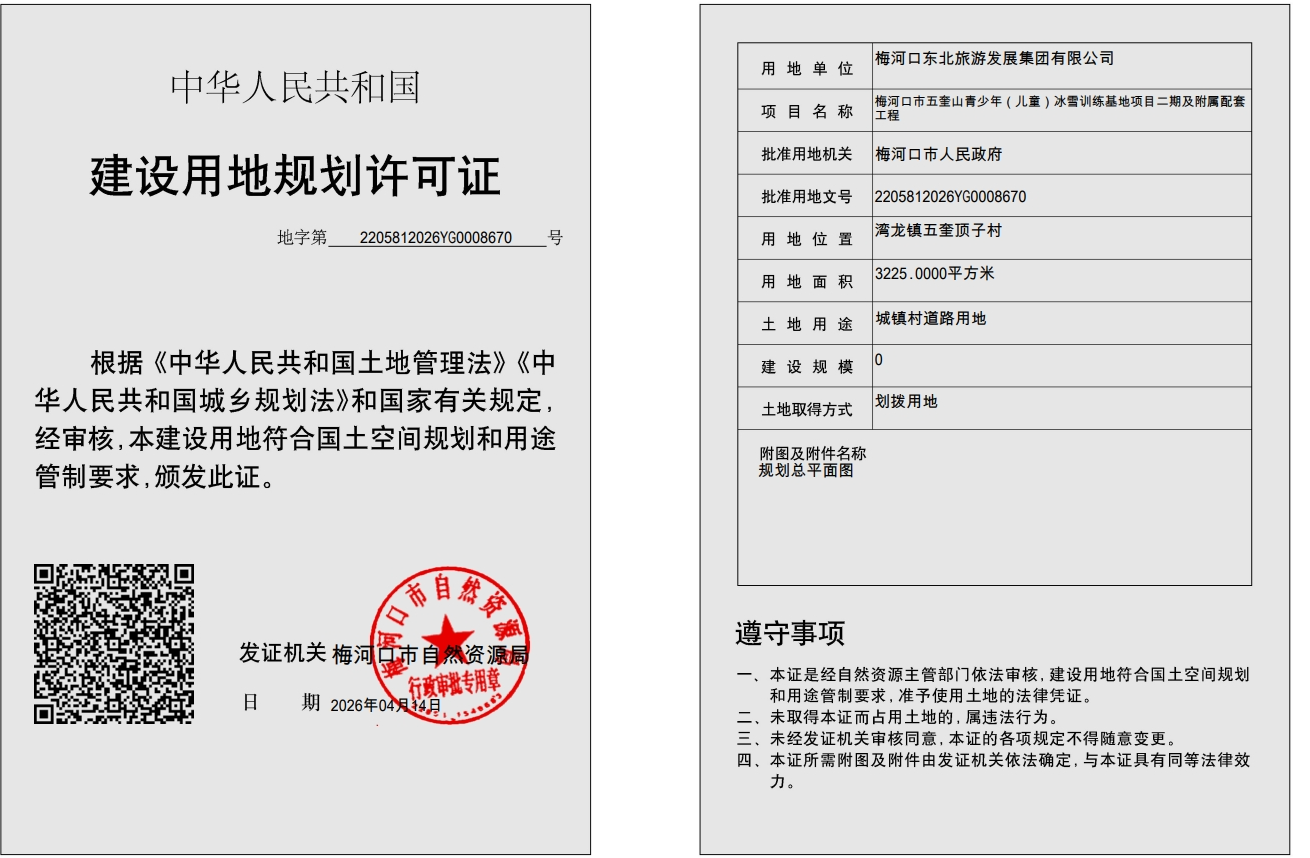The image size is (1310, 858).
Task: Click the 用地位置 value 湾龙镇五奎顶子村
Action: [x=938, y=231]
